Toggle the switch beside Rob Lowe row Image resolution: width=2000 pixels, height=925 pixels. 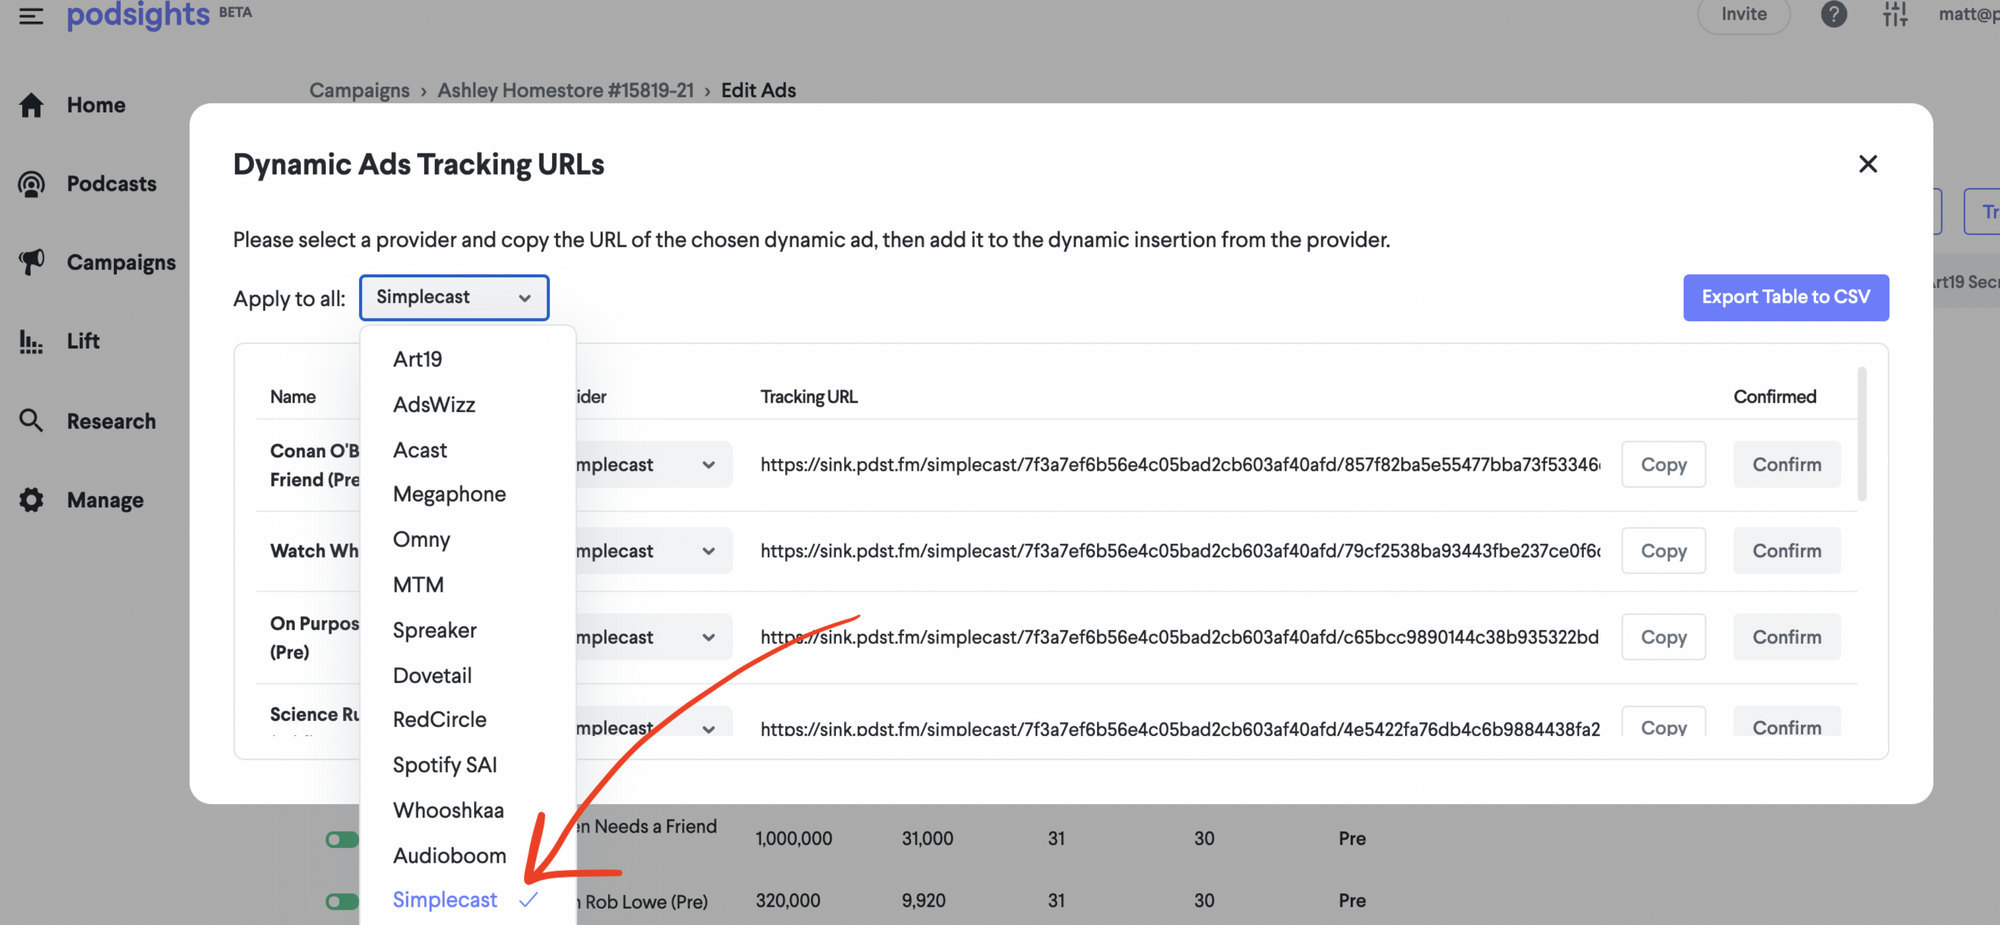[341, 901]
